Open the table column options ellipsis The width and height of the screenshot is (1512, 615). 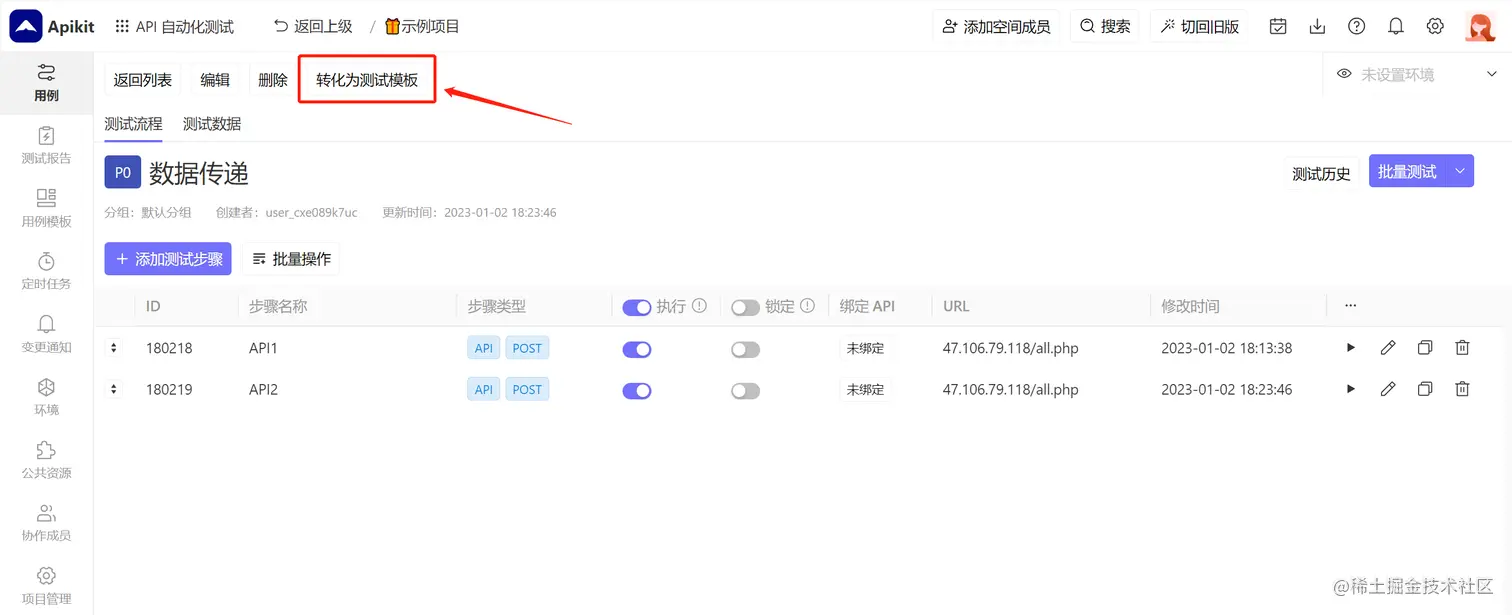[x=1351, y=306]
